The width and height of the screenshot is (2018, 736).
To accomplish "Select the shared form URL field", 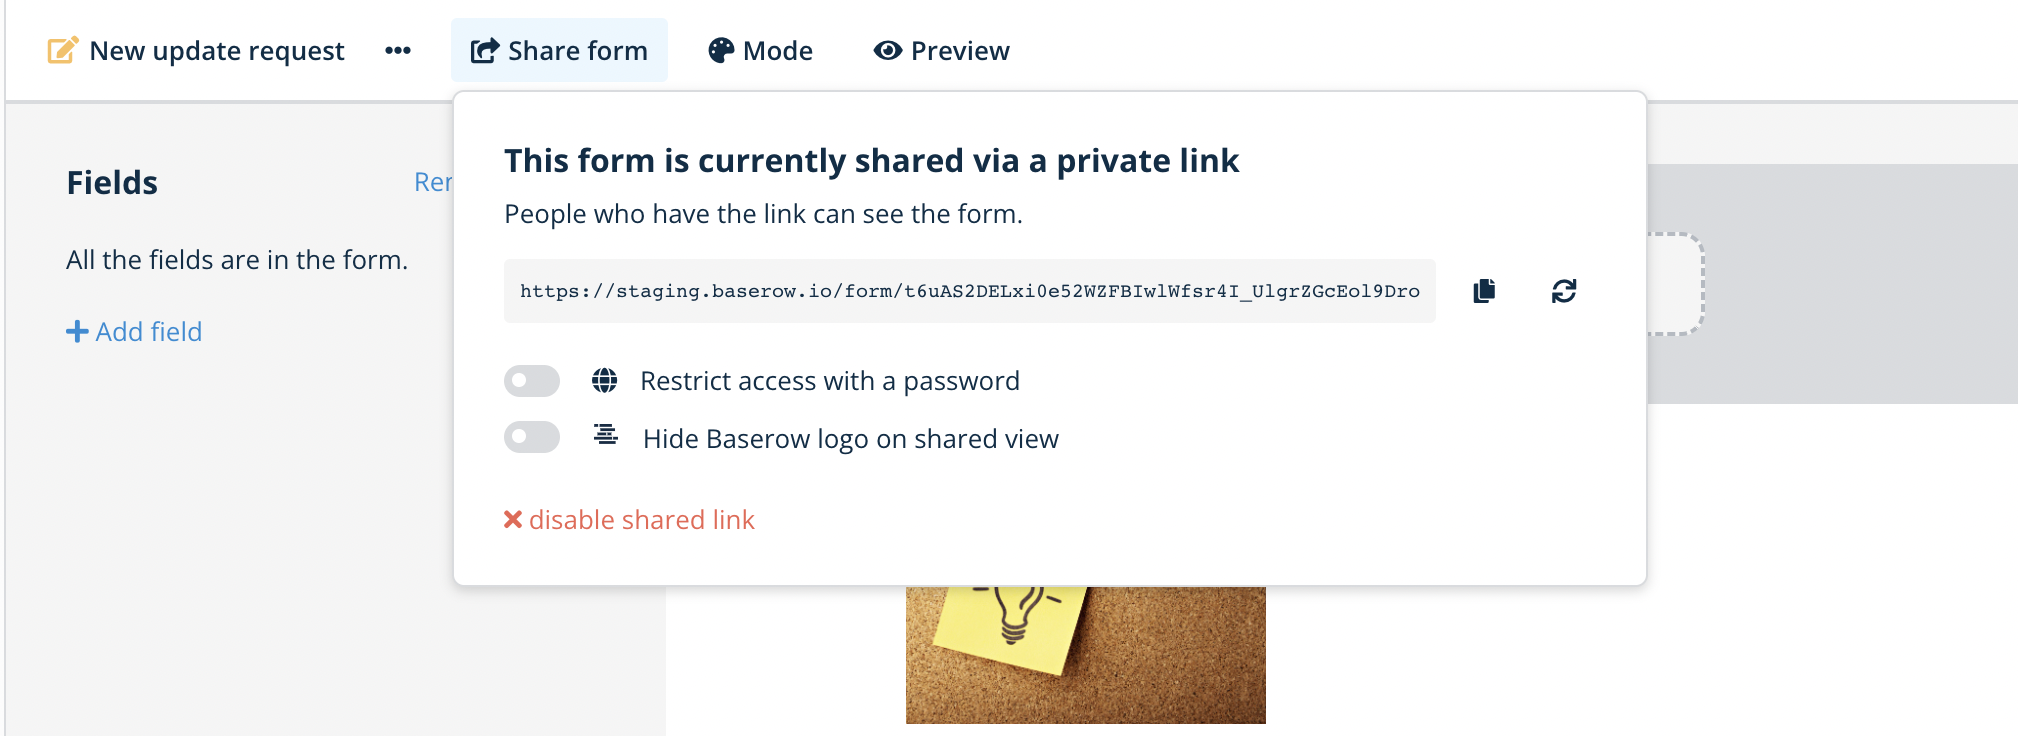I will pyautogui.click(x=968, y=291).
